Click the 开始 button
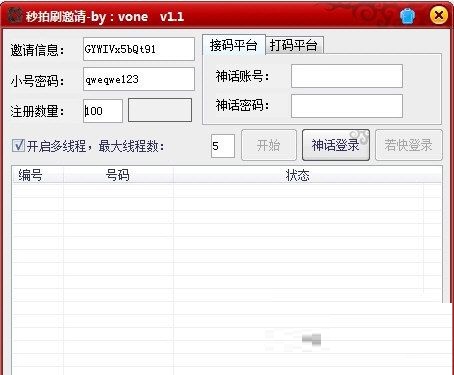 [x=269, y=145]
